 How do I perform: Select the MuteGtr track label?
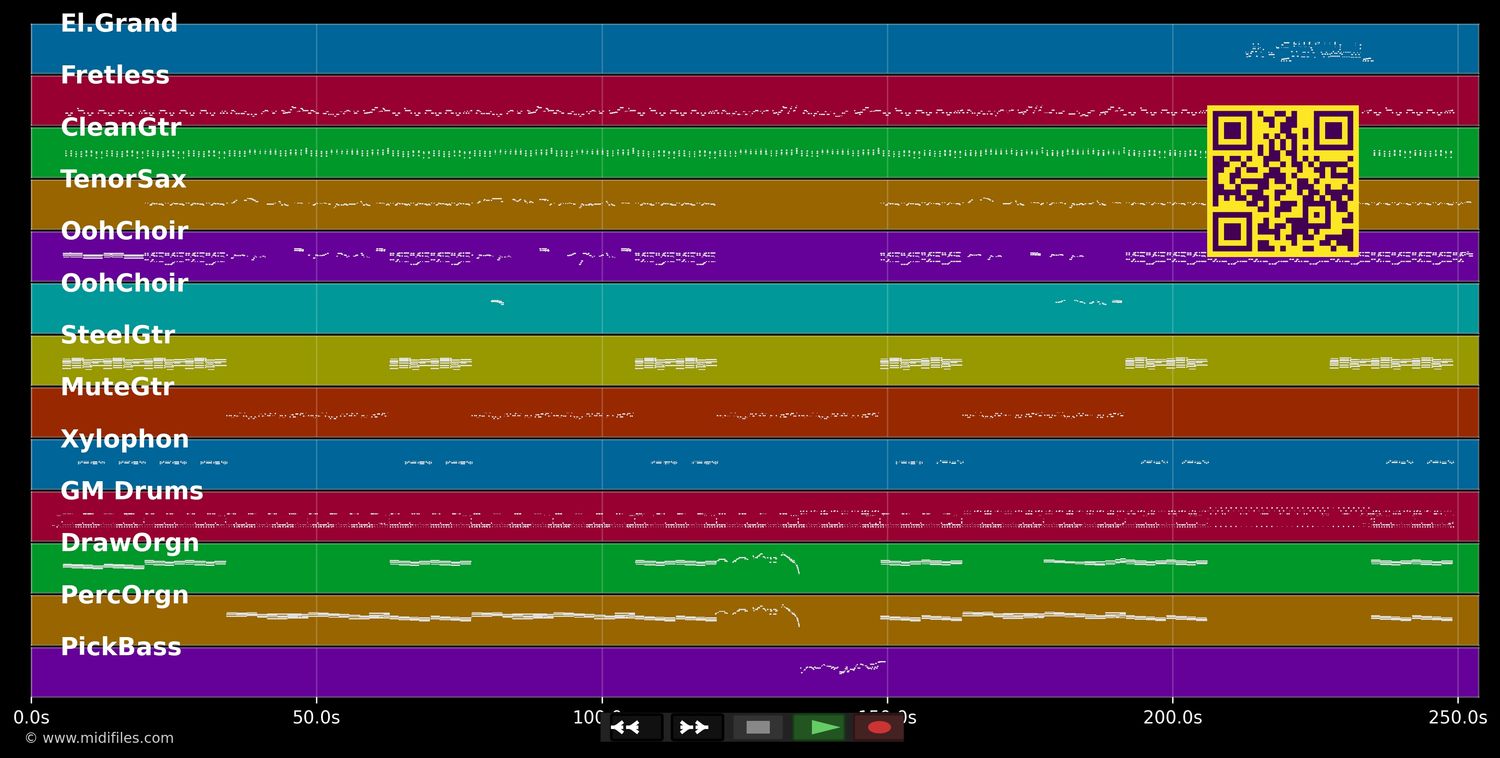[x=117, y=387]
